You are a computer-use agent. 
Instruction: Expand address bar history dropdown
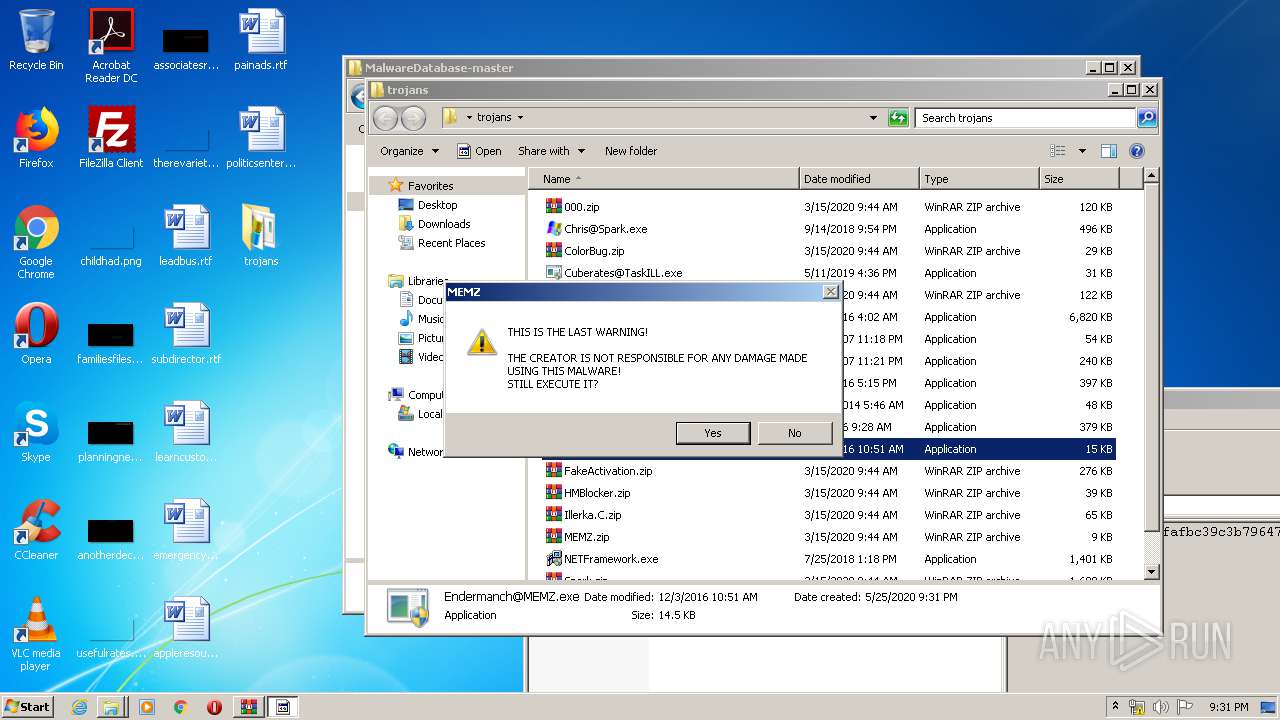pos(875,118)
